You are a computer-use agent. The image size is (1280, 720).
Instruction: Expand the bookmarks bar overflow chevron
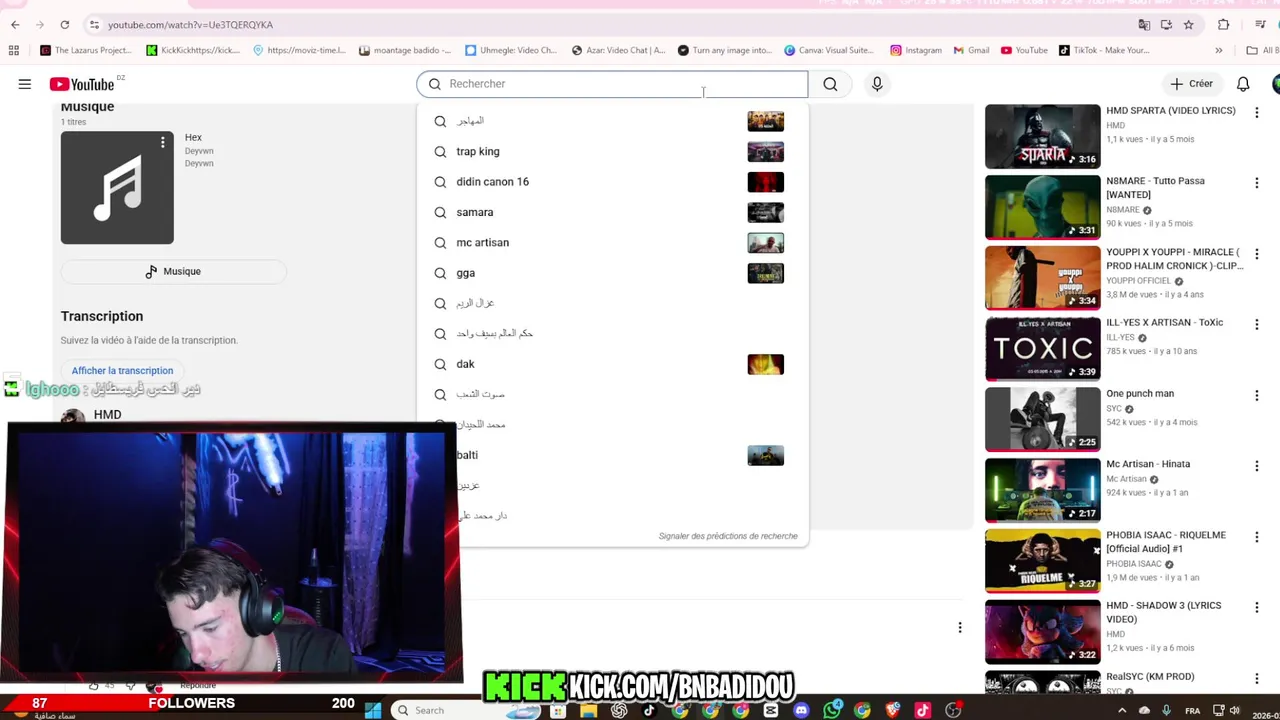point(1218,50)
